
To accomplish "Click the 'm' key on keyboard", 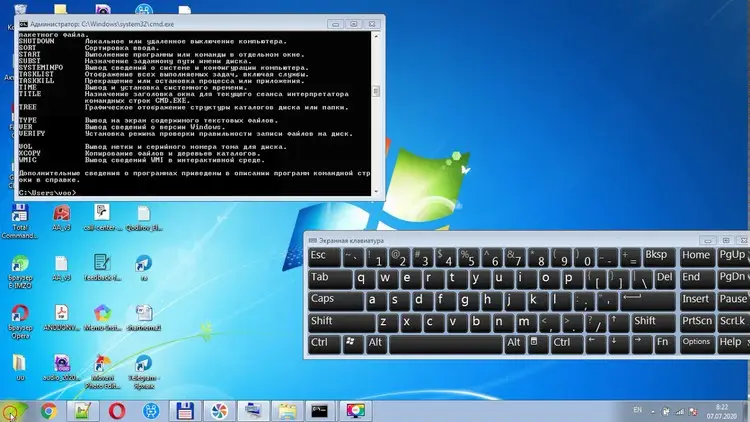I will (x=525, y=323).
